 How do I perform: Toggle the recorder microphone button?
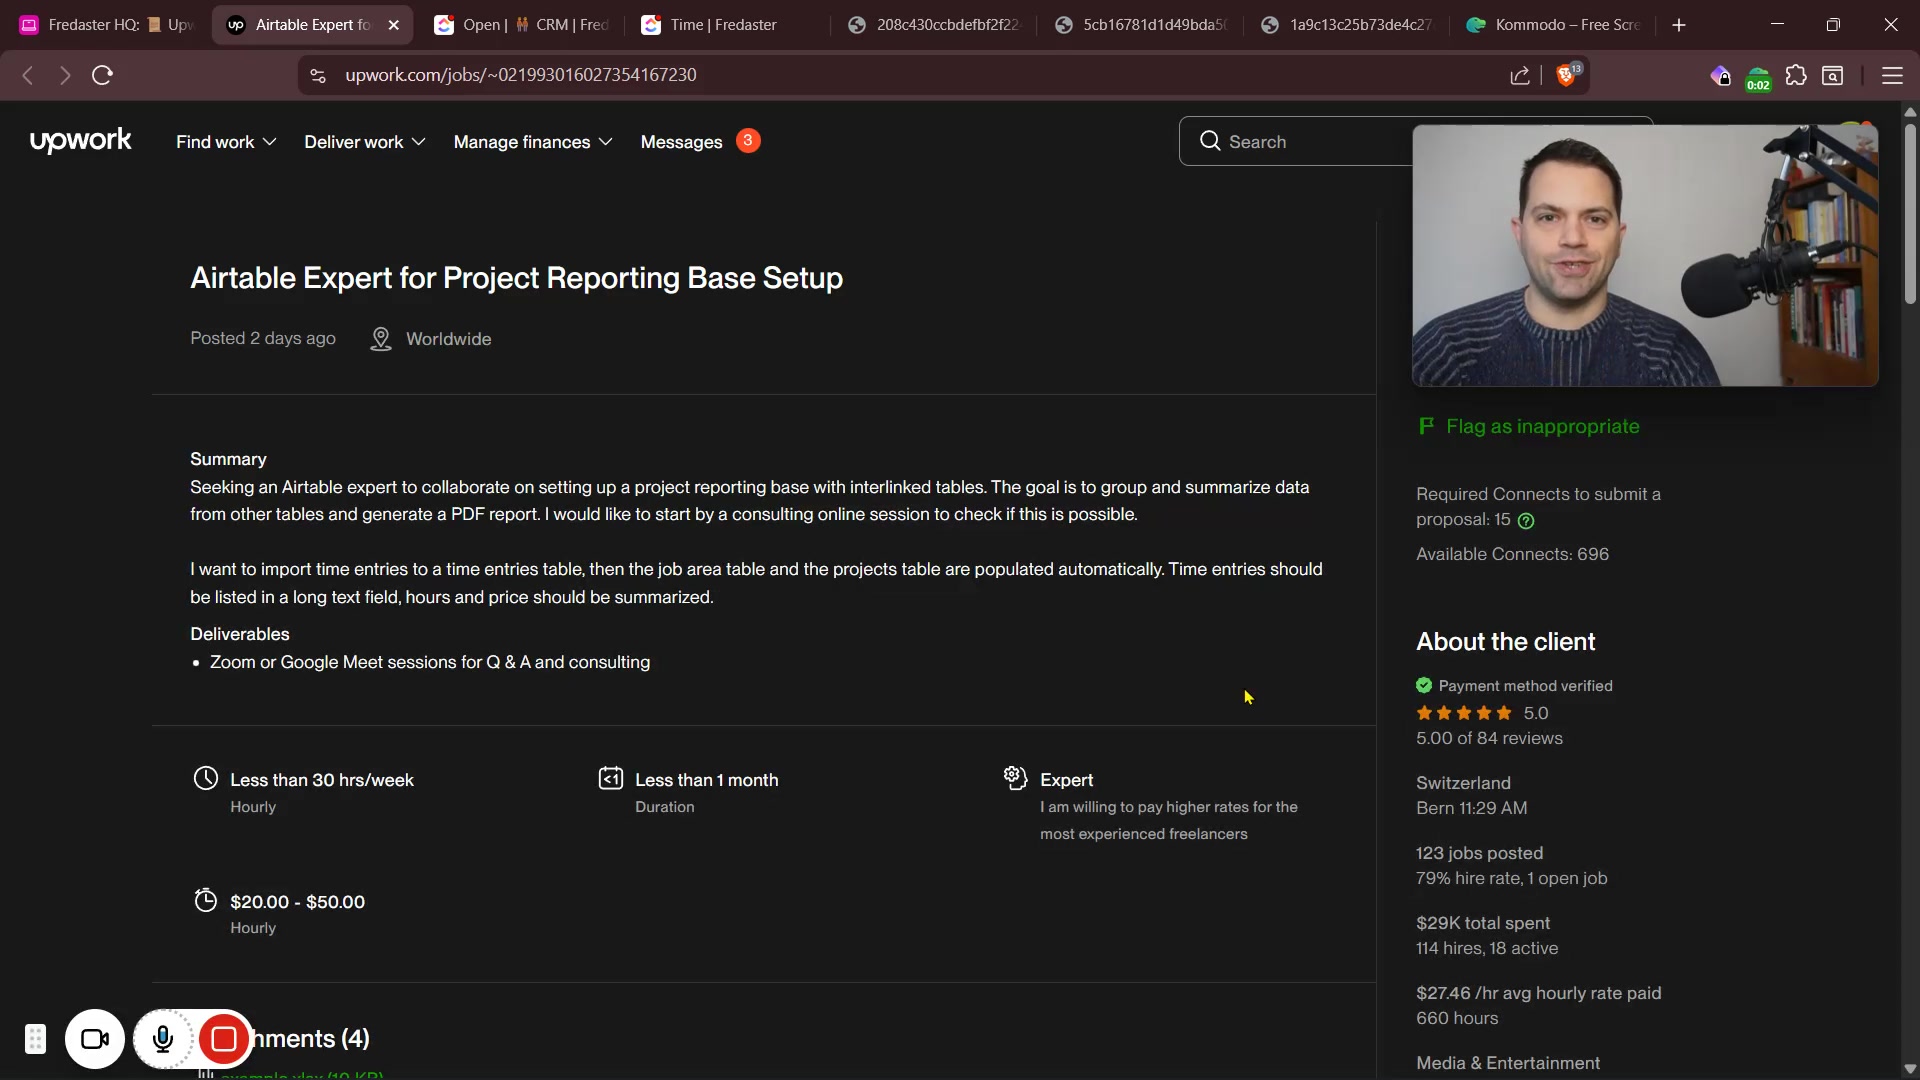(x=163, y=1040)
